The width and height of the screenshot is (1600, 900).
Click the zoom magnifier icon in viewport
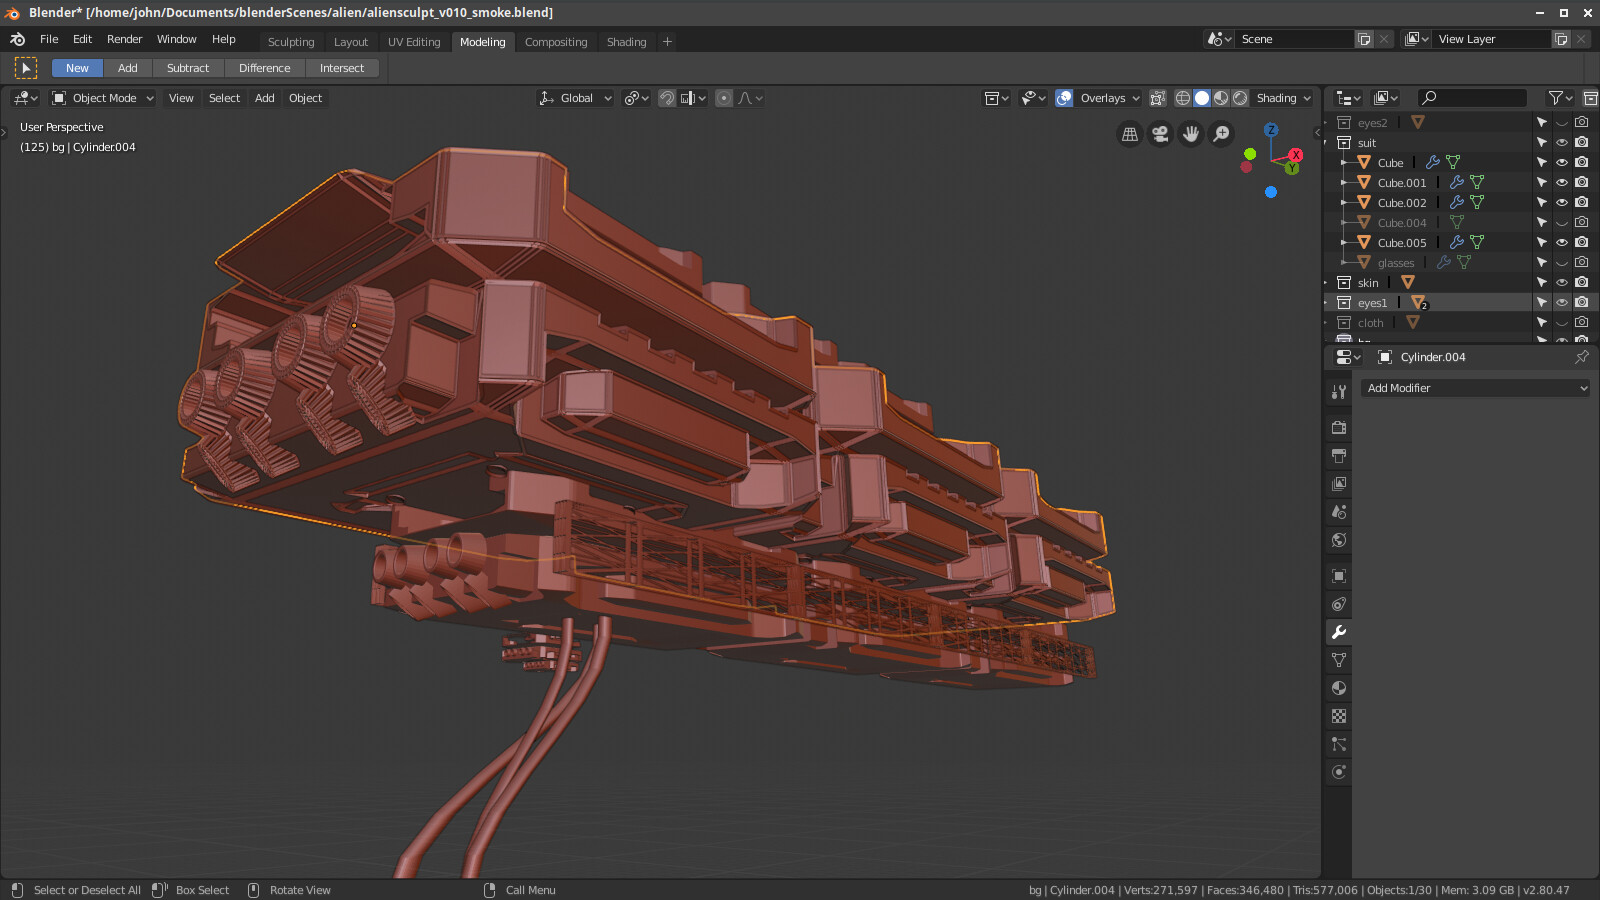1221,134
